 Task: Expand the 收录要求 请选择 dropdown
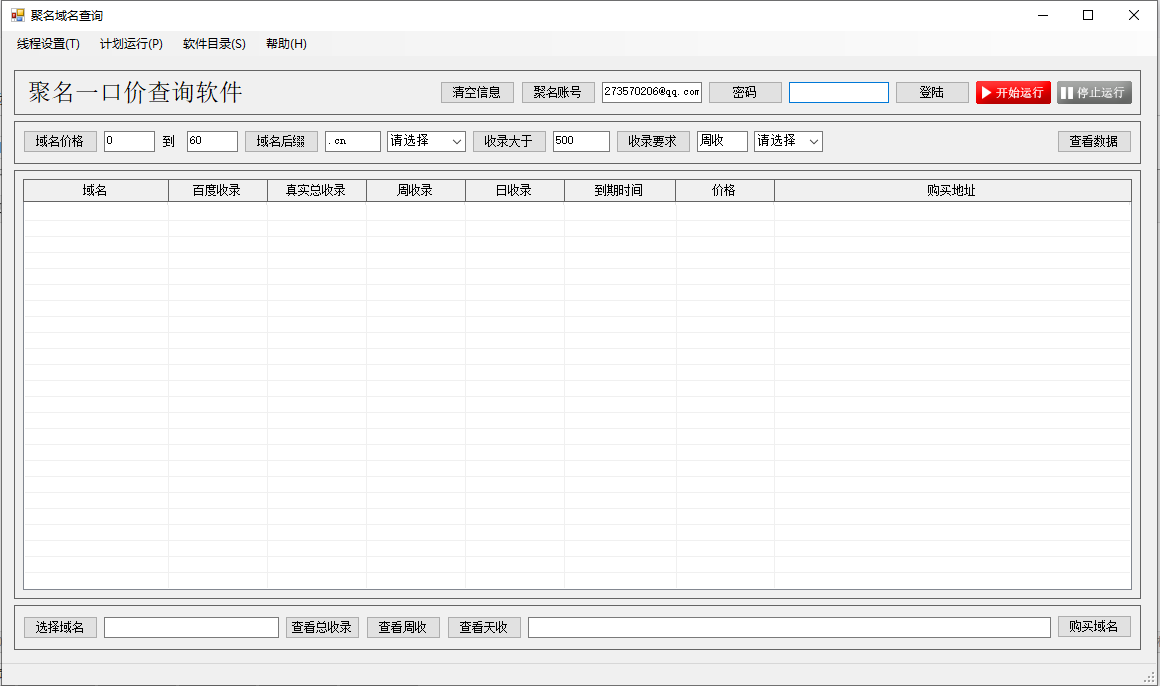(788, 141)
